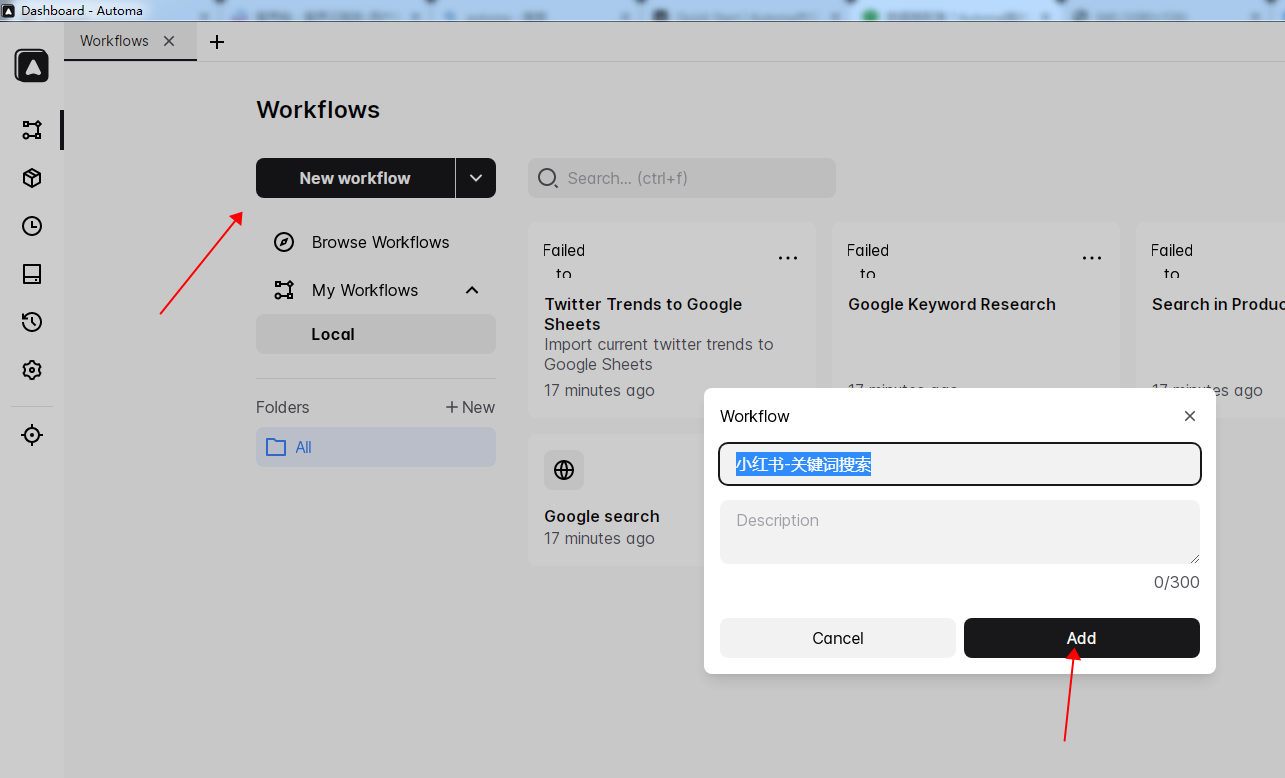Open the Settings gear sidebar icon
This screenshot has height=778, width=1285.
pos(32,370)
